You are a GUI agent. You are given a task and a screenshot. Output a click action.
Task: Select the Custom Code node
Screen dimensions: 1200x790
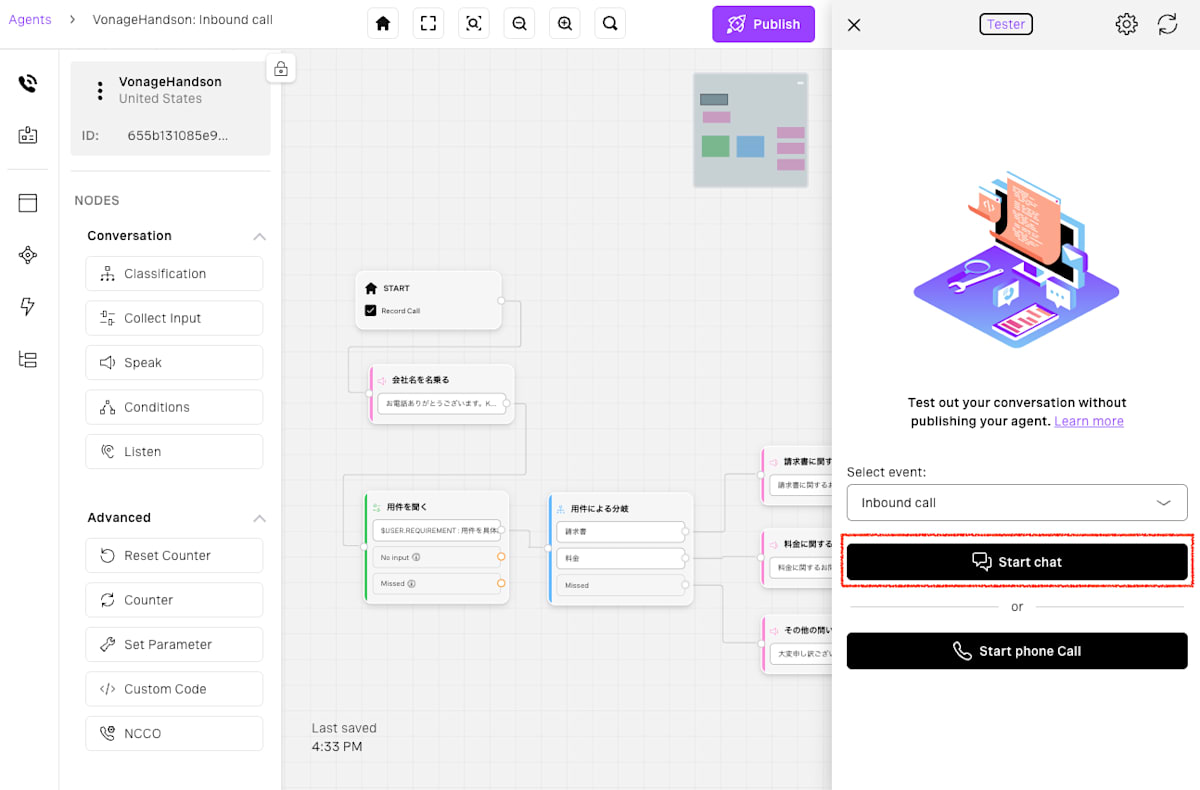174,689
